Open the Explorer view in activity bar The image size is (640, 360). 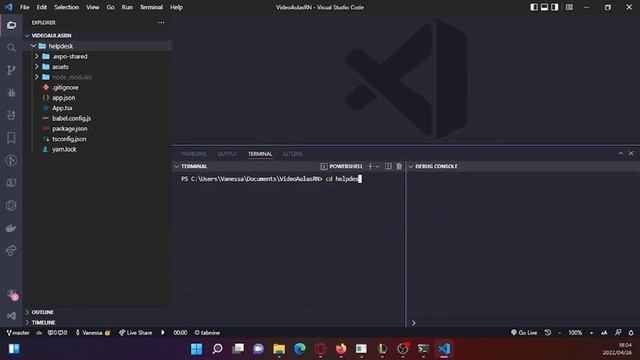coord(11,25)
